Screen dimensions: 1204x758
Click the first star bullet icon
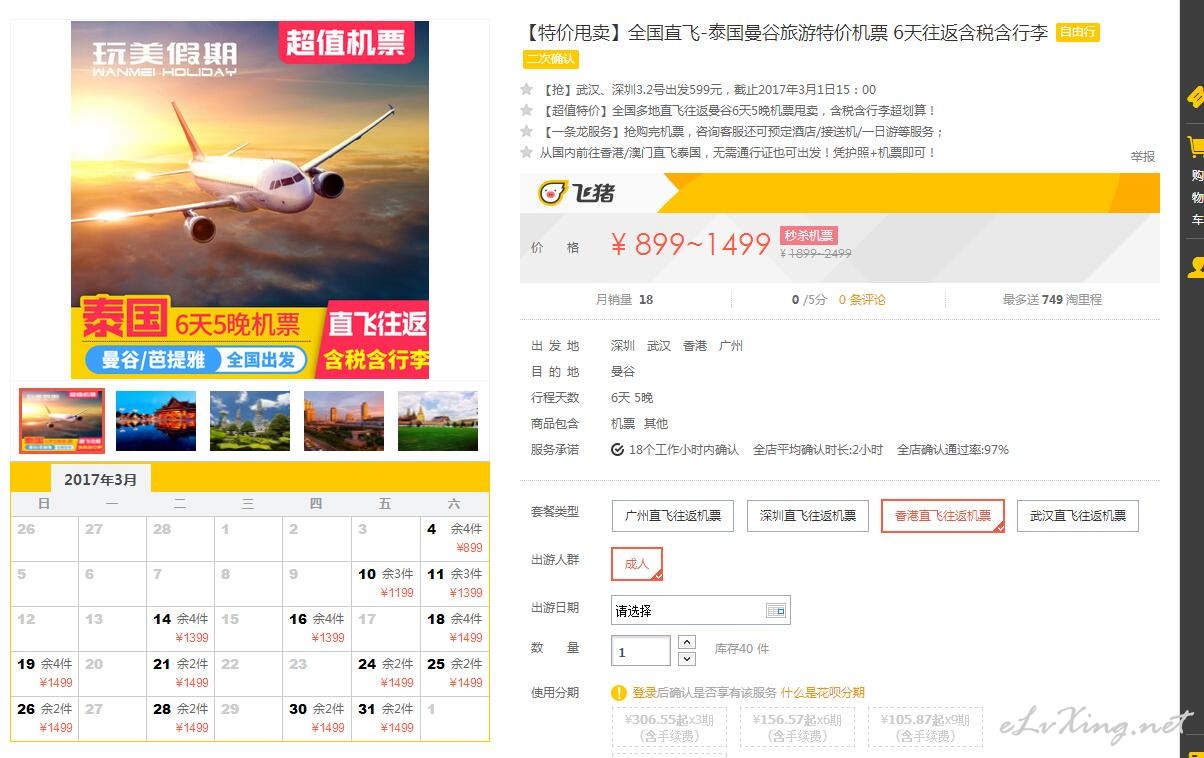[x=526, y=89]
